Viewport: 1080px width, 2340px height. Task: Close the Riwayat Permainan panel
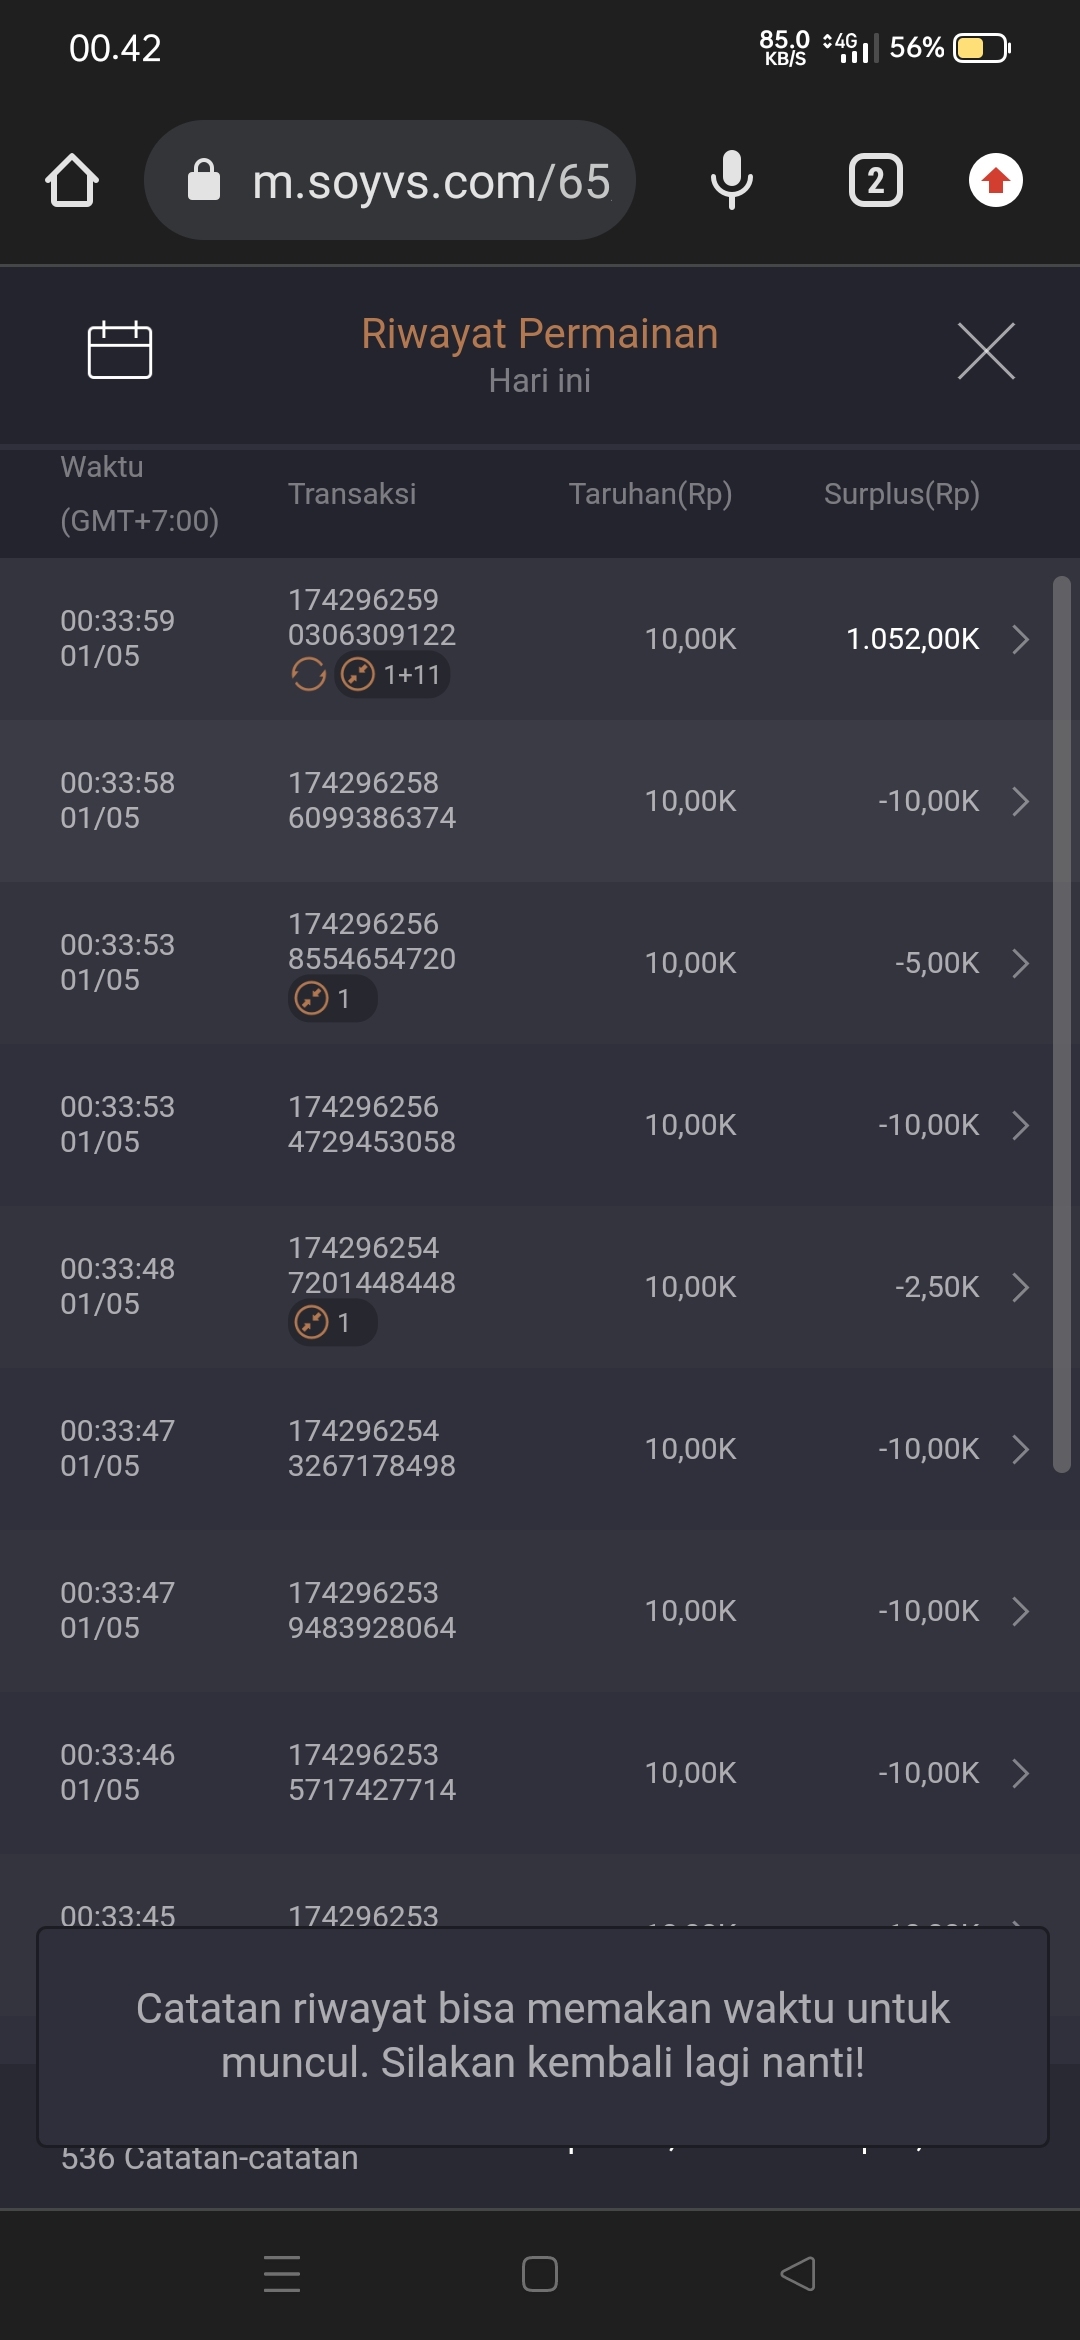point(986,351)
